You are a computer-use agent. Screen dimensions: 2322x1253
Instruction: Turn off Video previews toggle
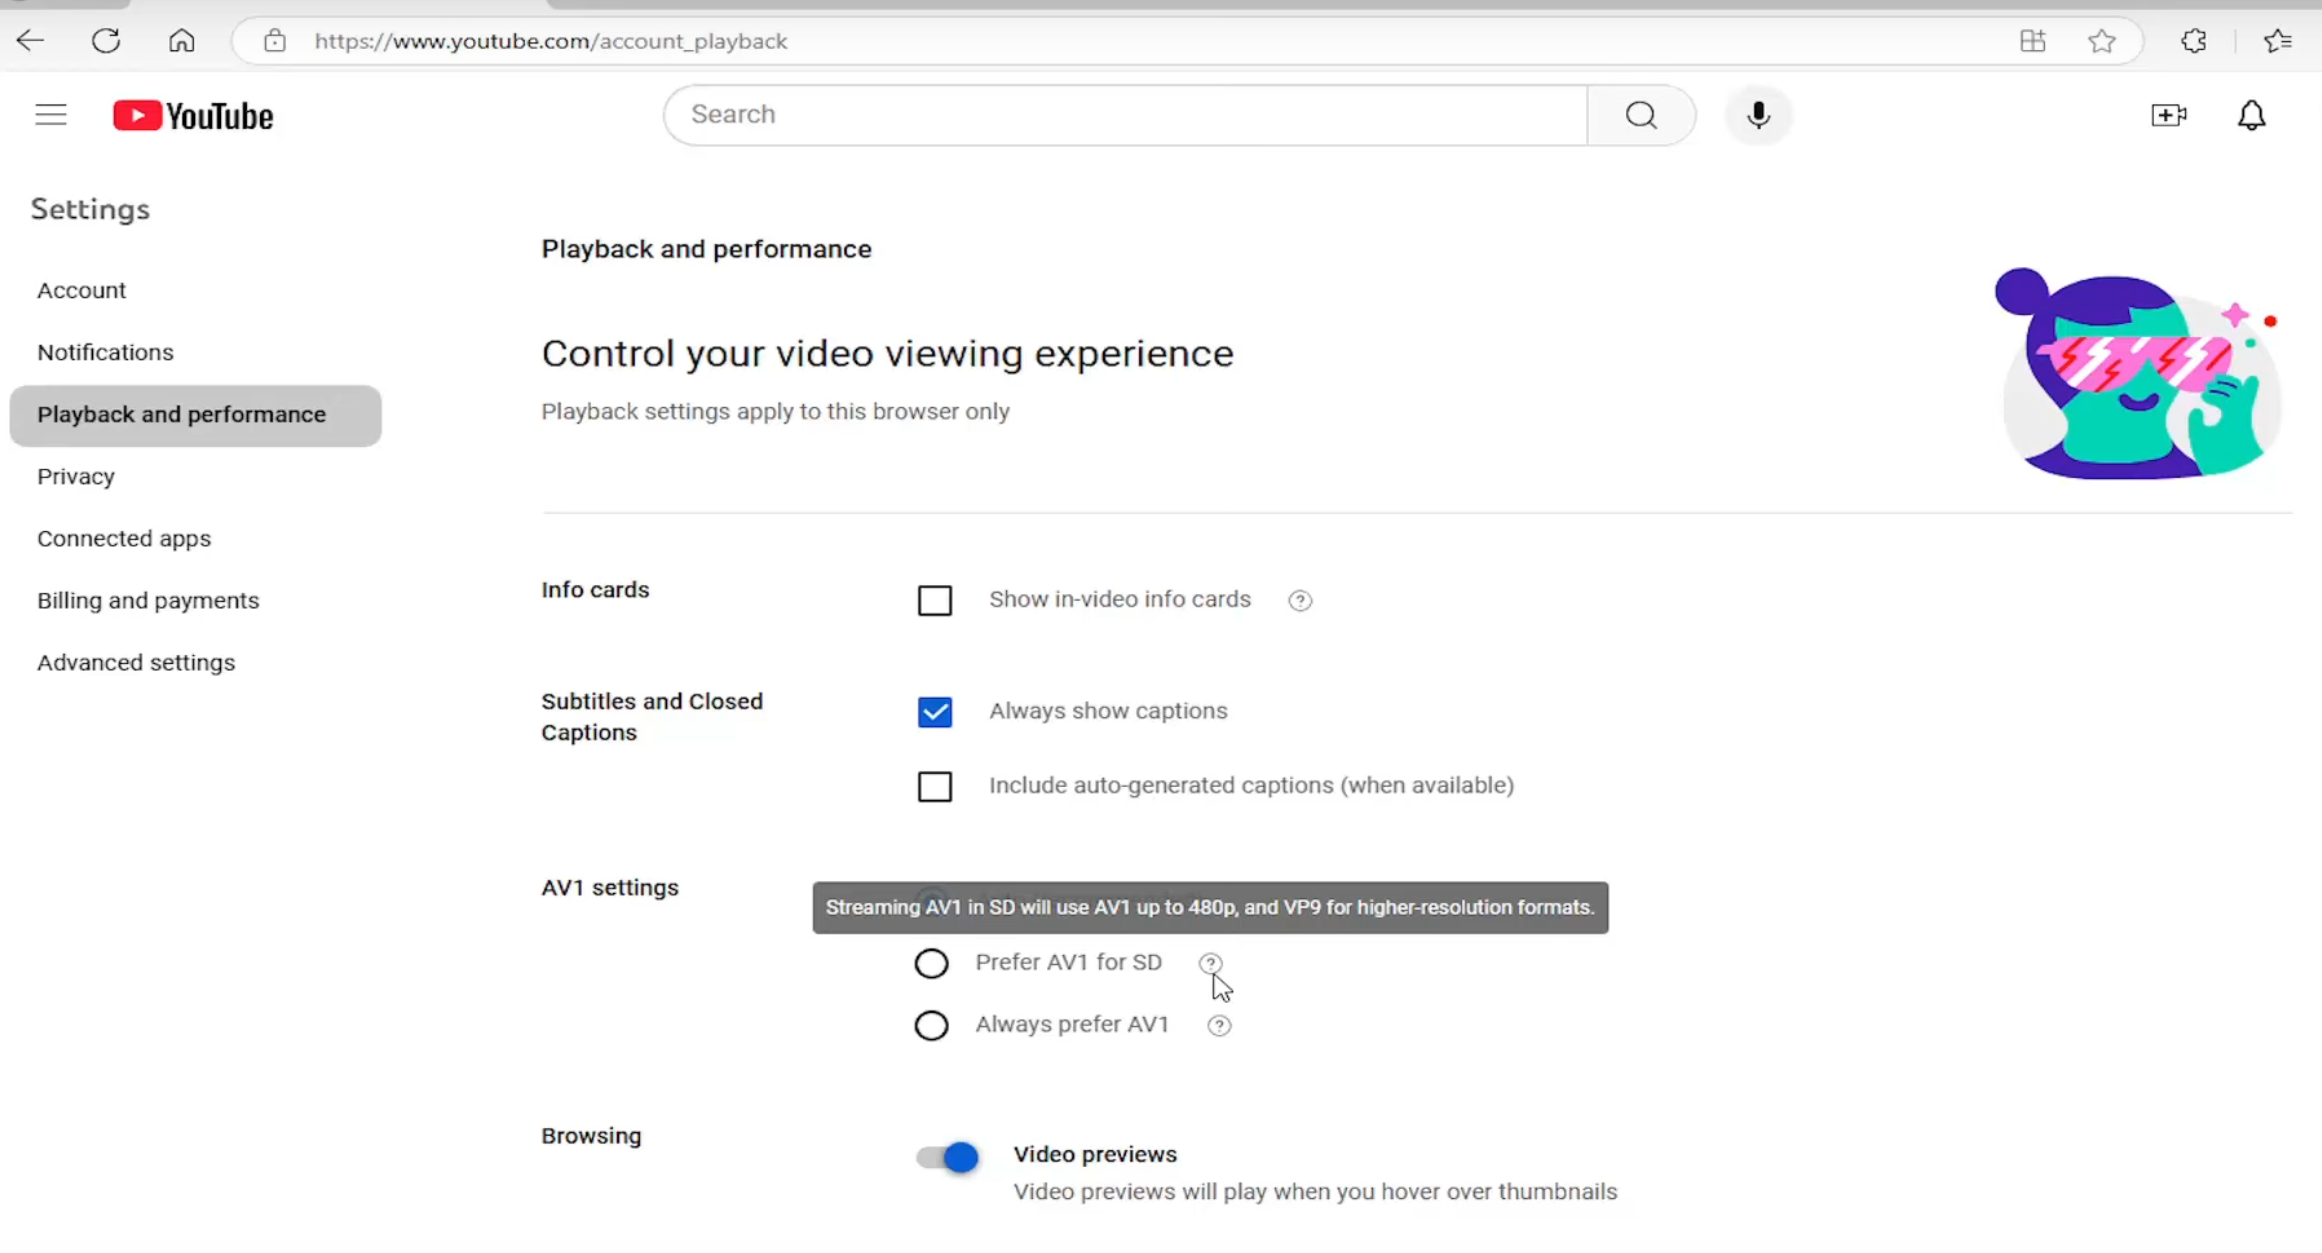947,1157
